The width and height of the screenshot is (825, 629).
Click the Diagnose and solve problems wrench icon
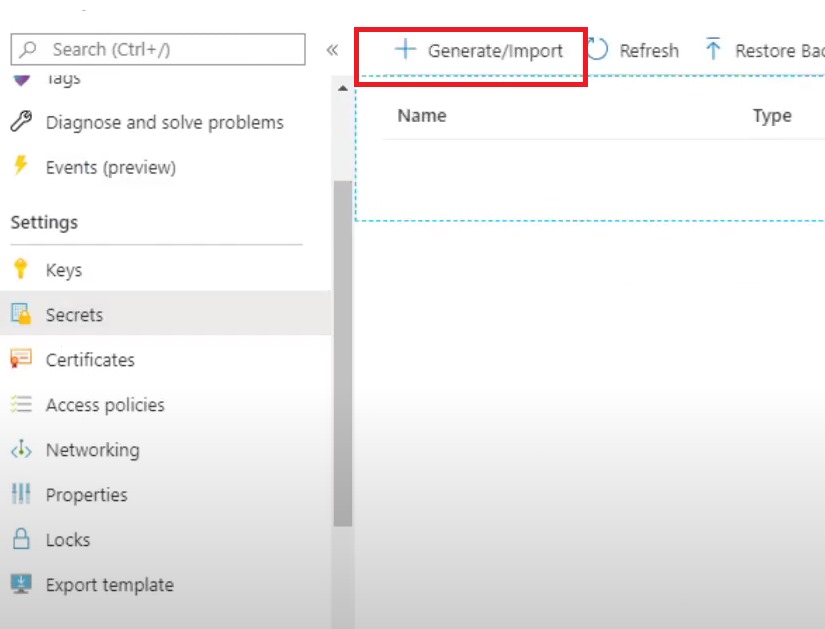click(x=22, y=122)
